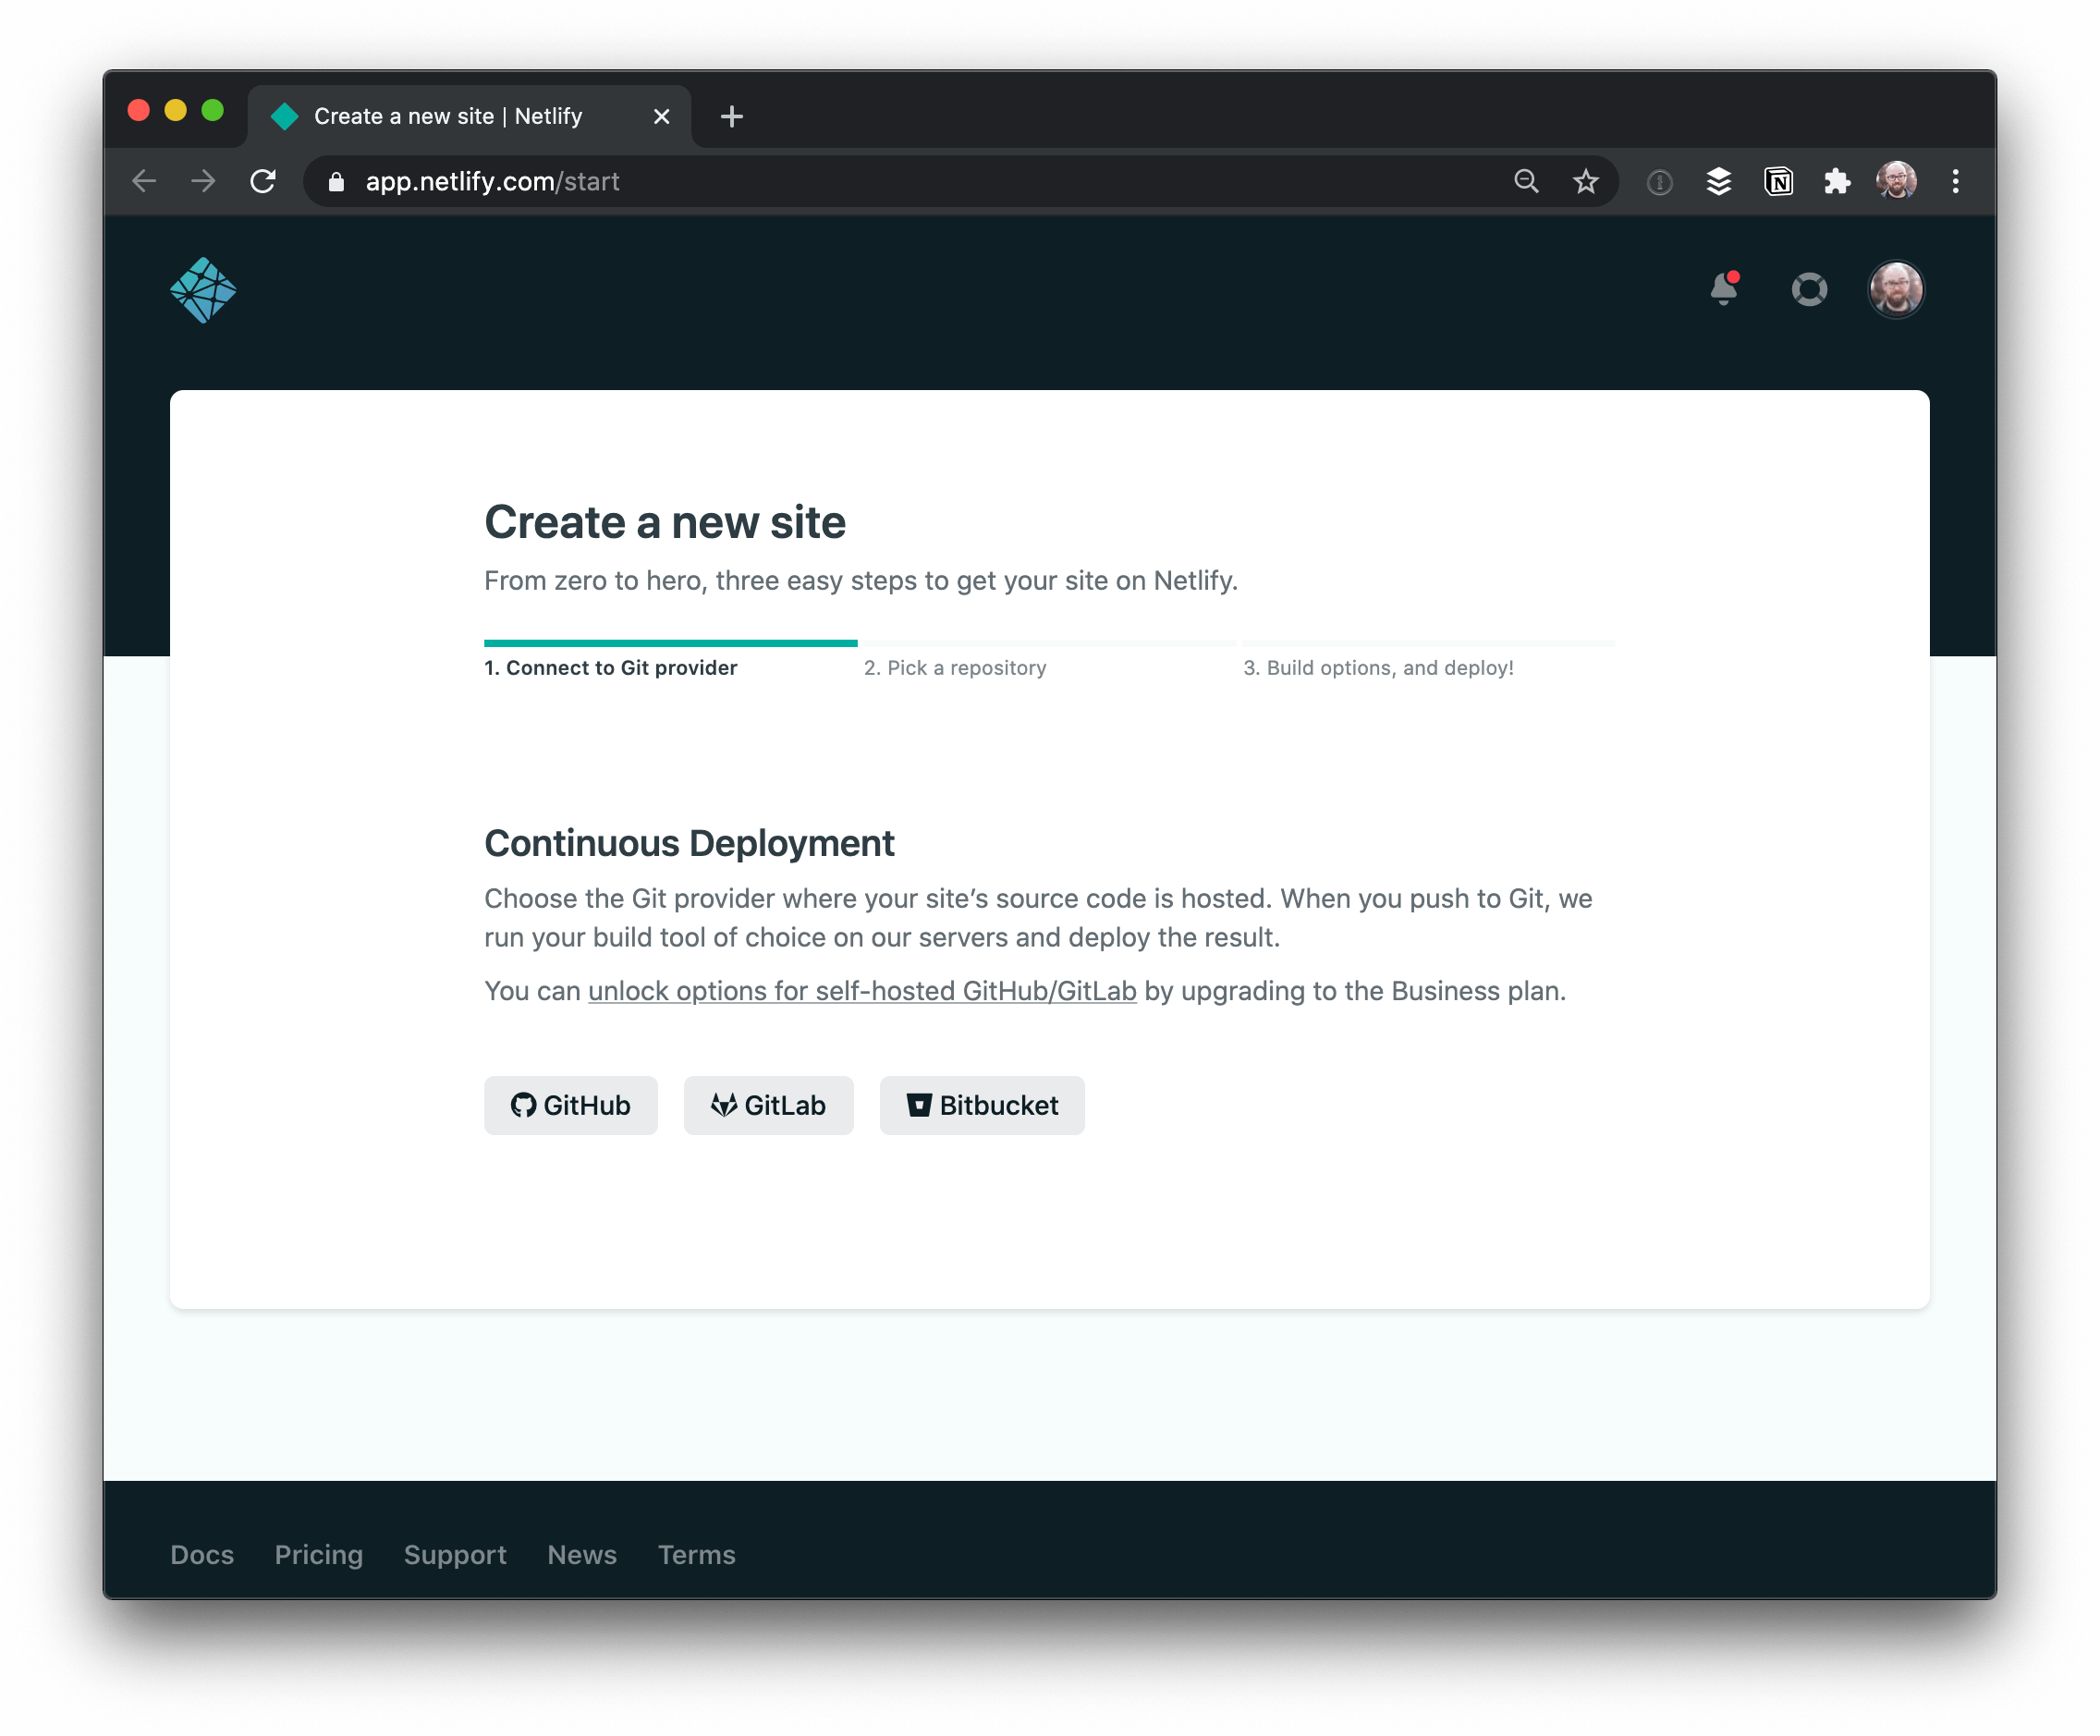
Task: Choose the Bitbucket provider option
Action: point(981,1103)
